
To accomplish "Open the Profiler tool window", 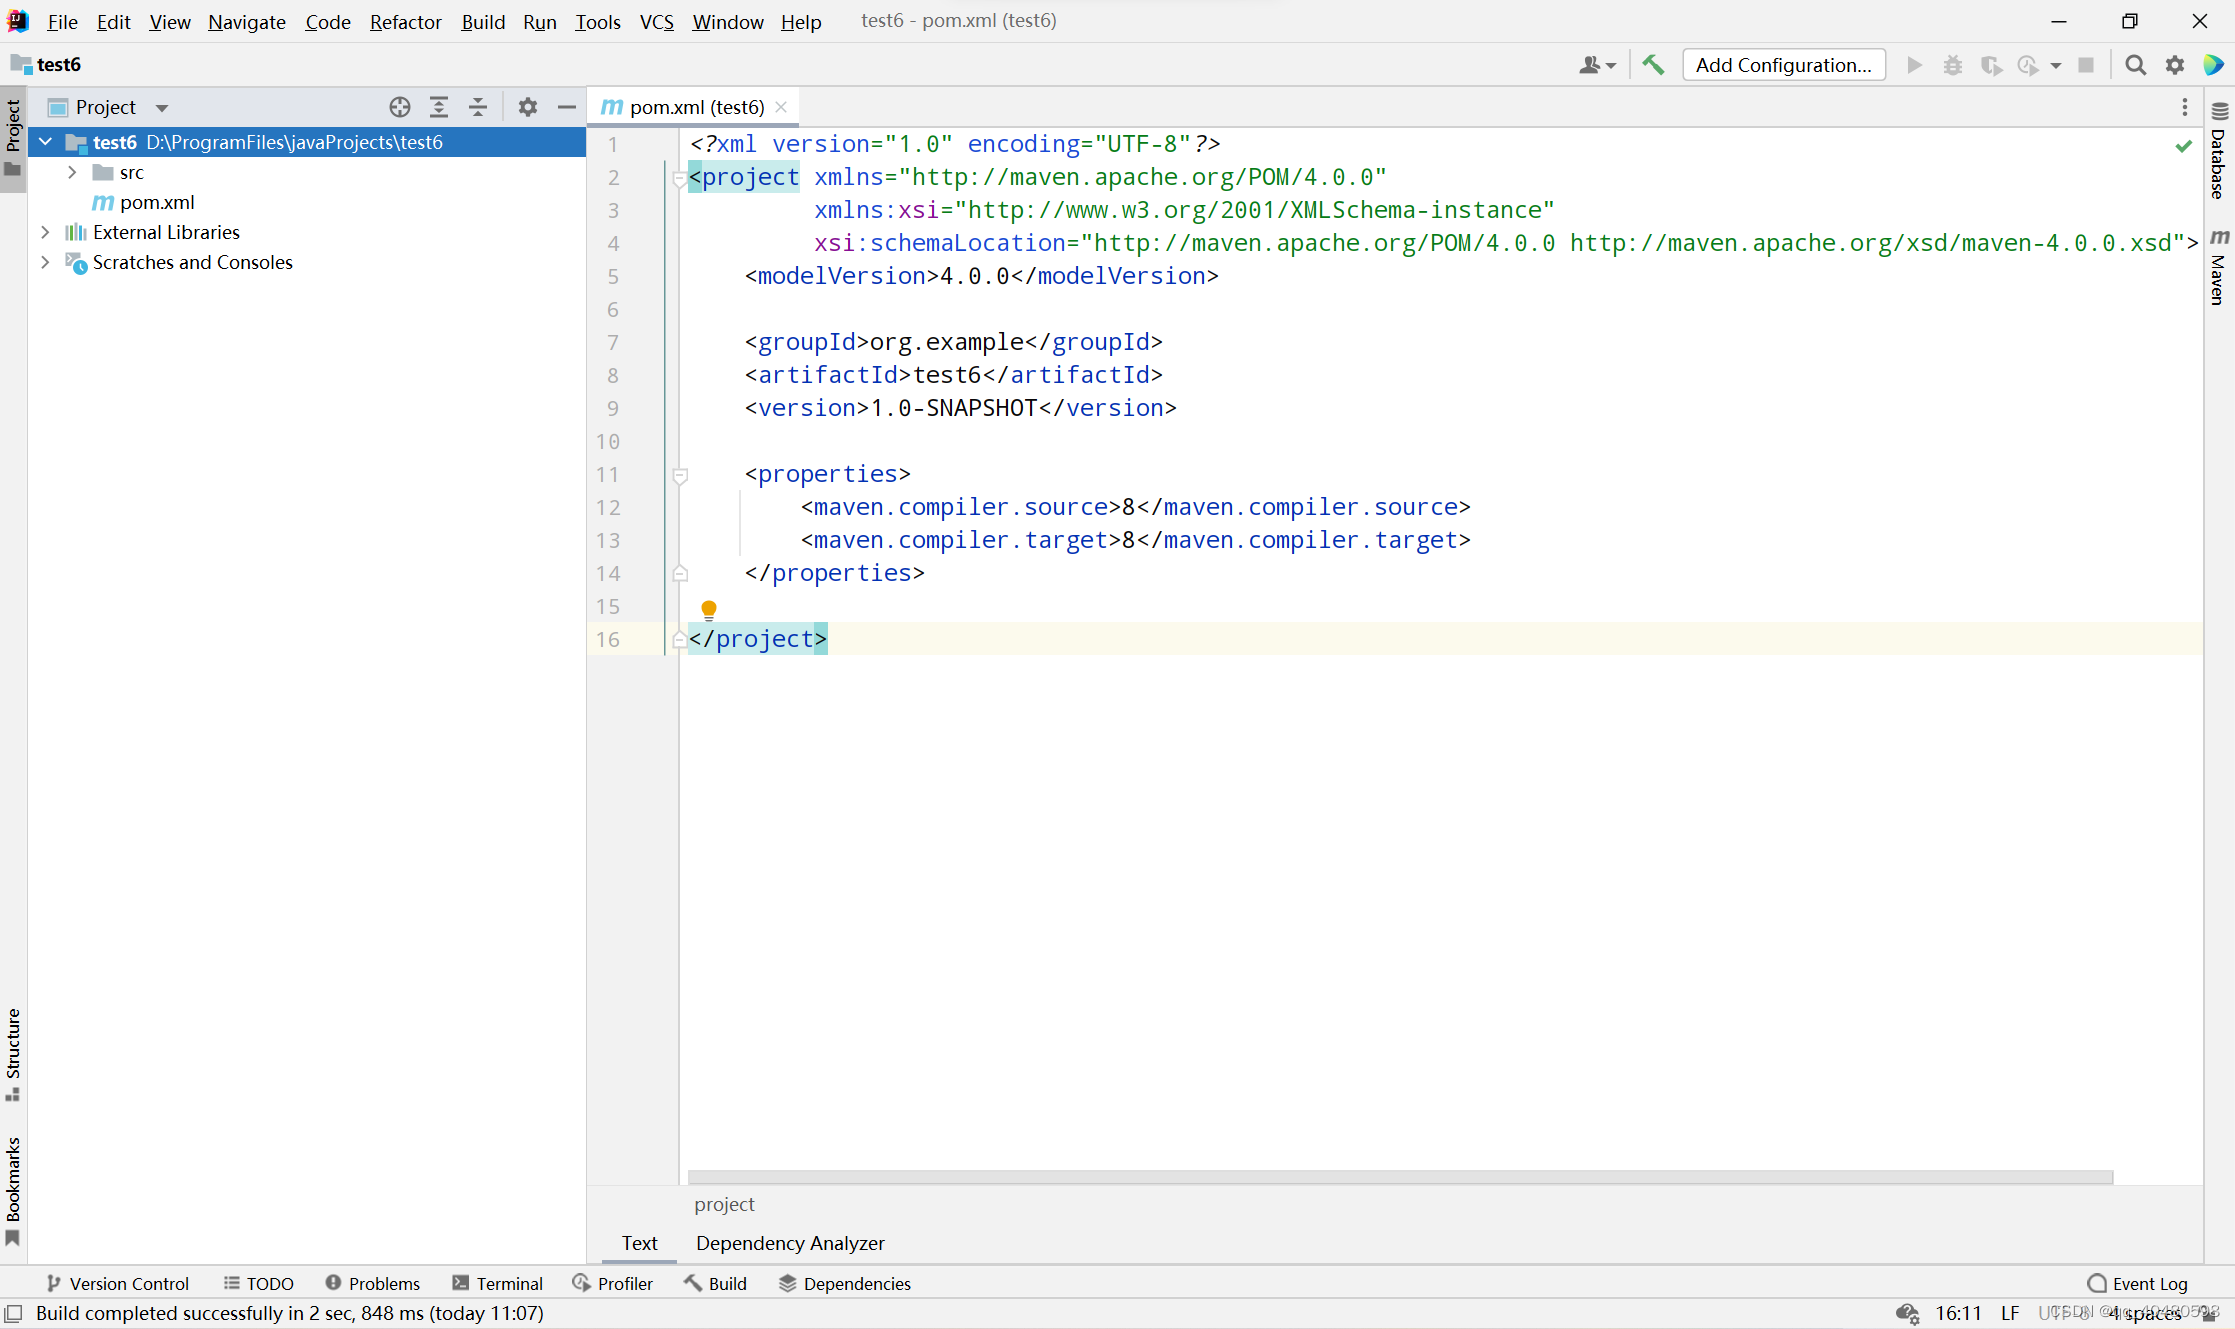I will tap(612, 1283).
